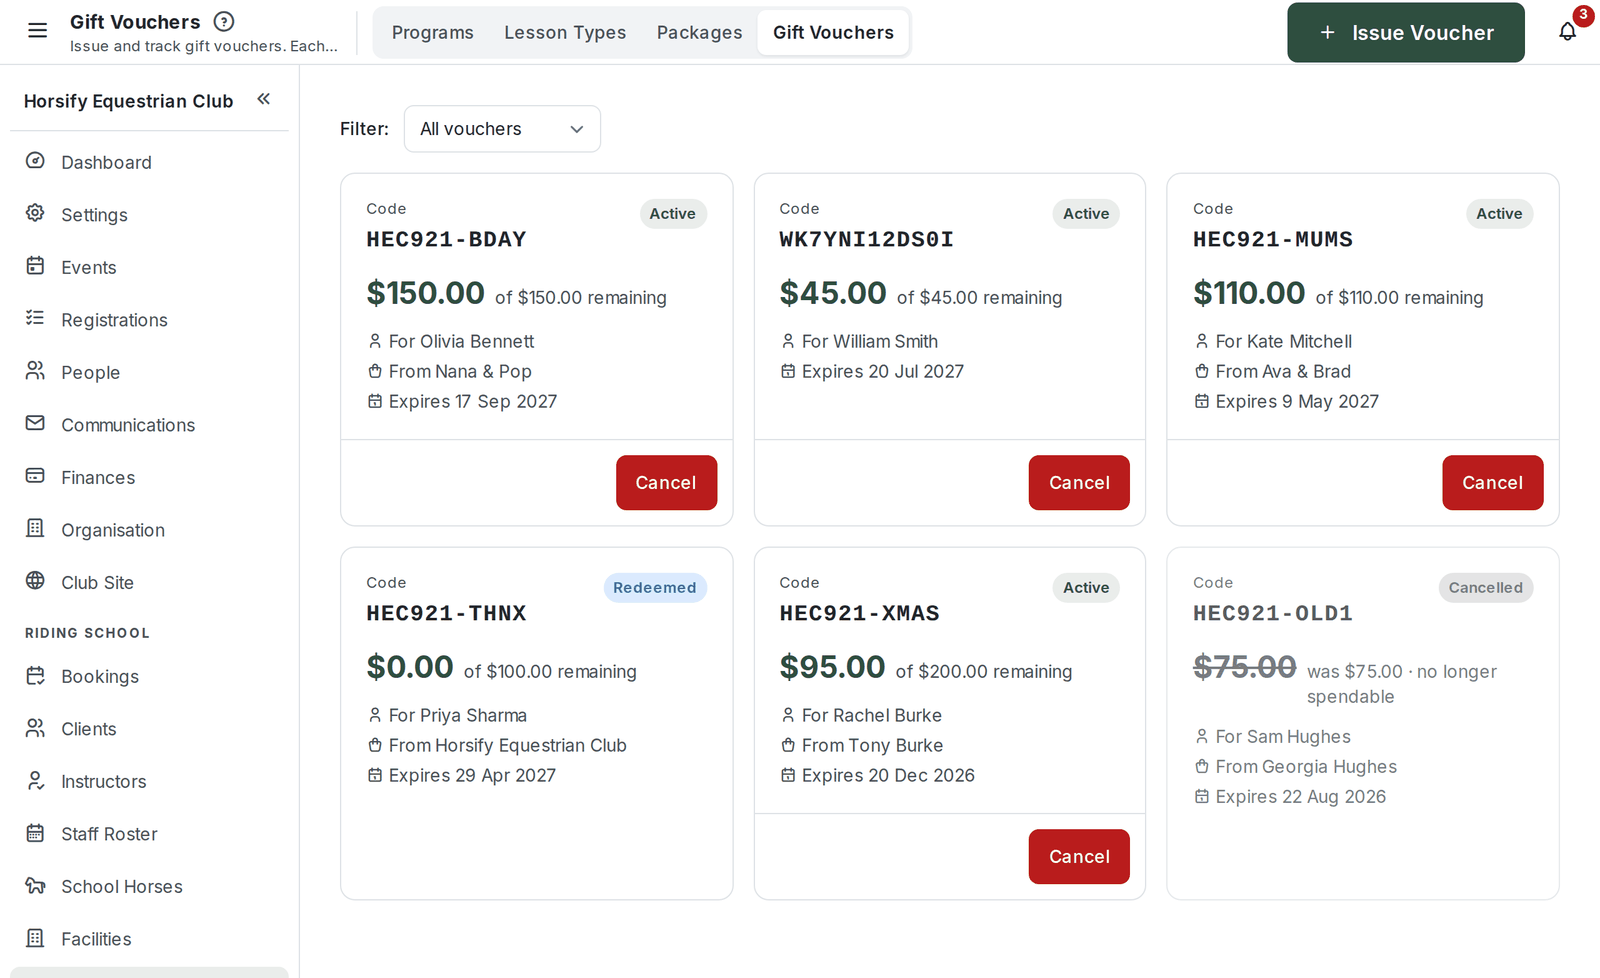Switch to the Programs tab
Viewport: 1600px width, 978px height.
pos(433,33)
